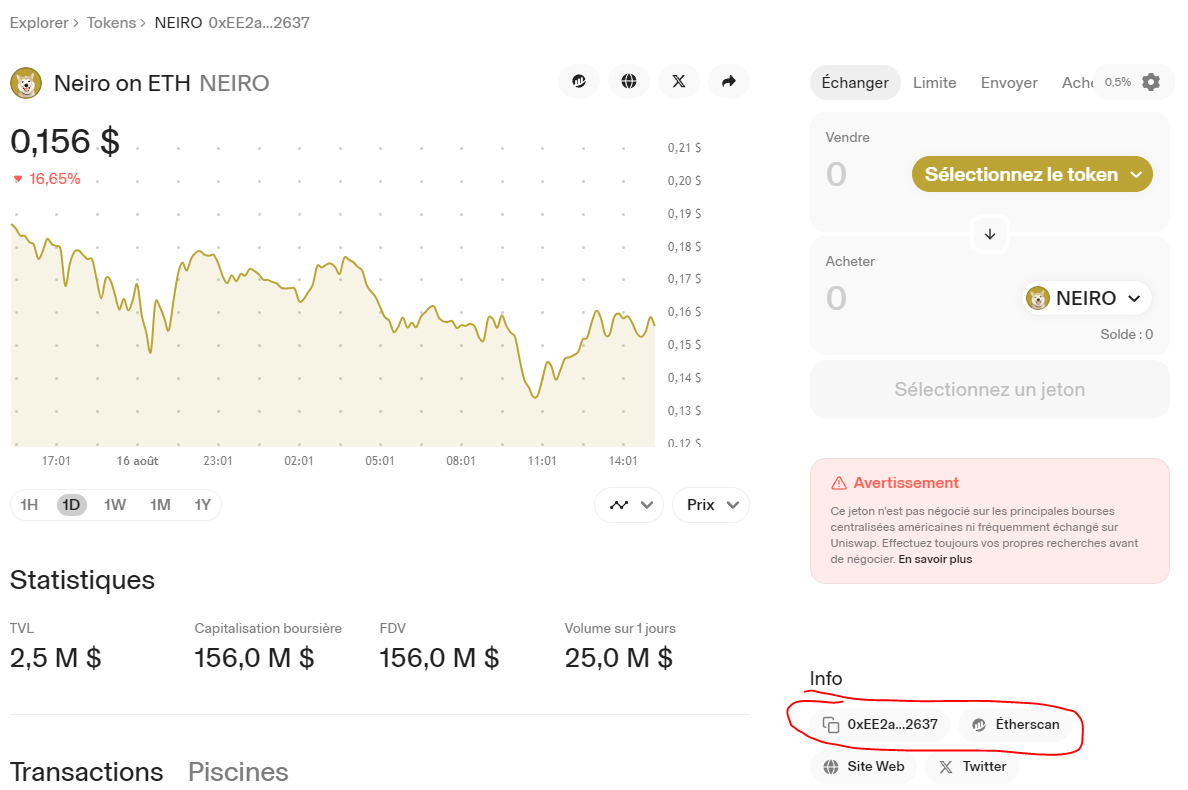The image size is (1188, 790).
Task: Click the share arrow icon
Action: [729, 82]
